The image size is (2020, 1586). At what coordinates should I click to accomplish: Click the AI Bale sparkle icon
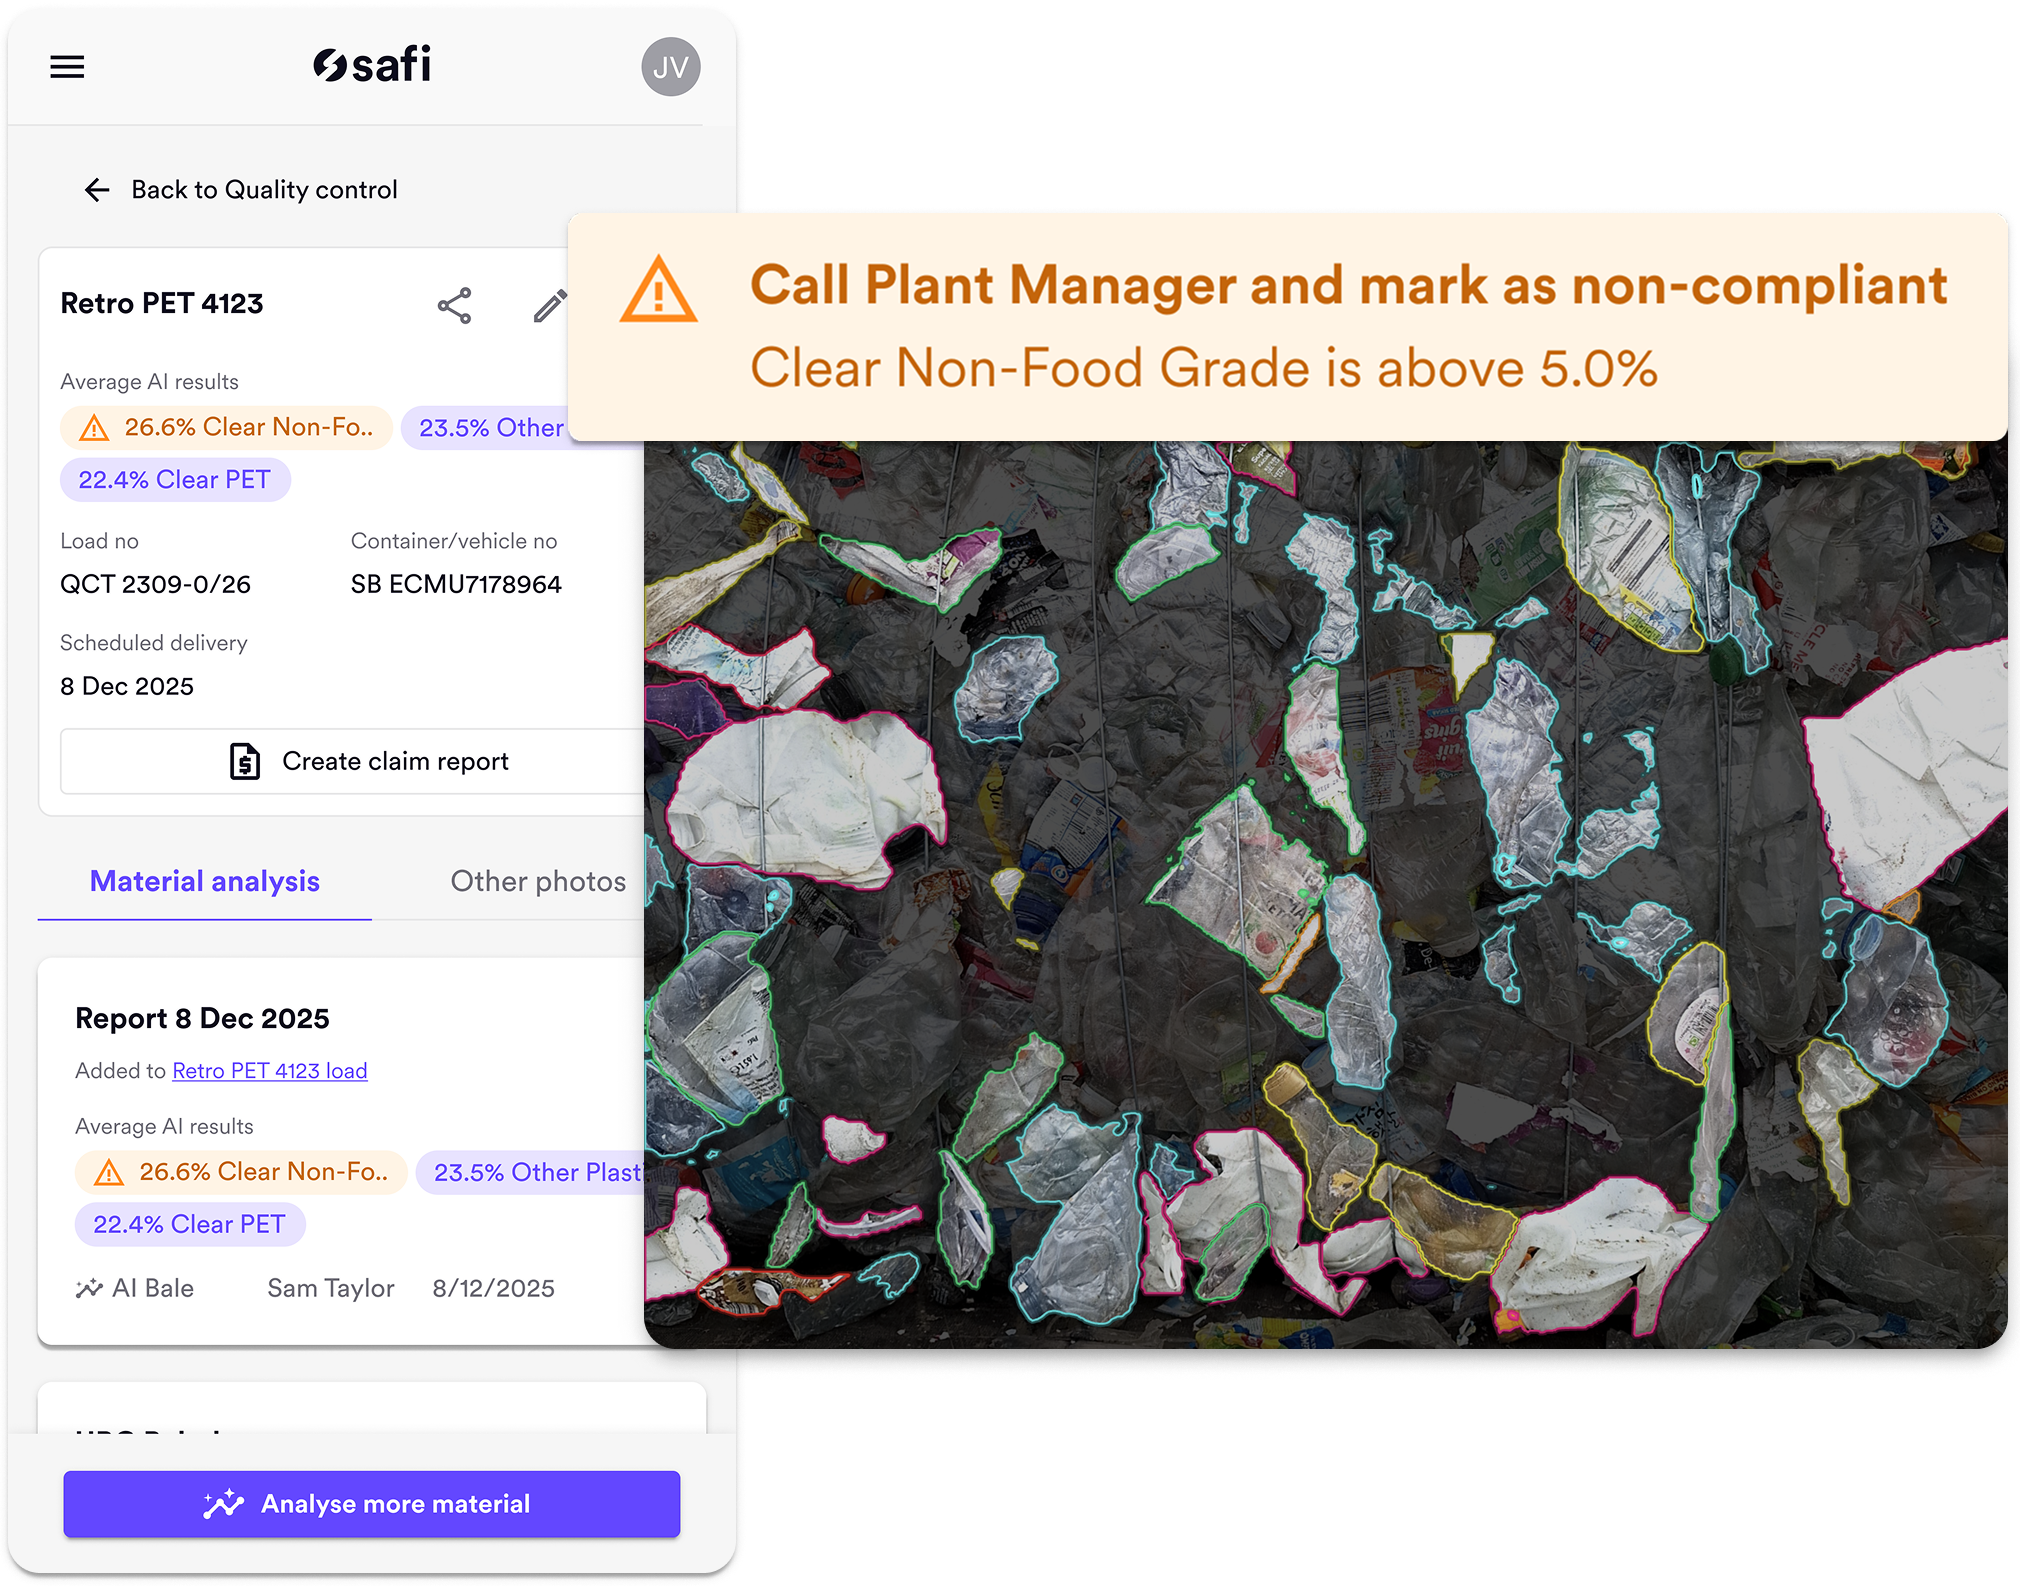pyautogui.click(x=89, y=1288)
